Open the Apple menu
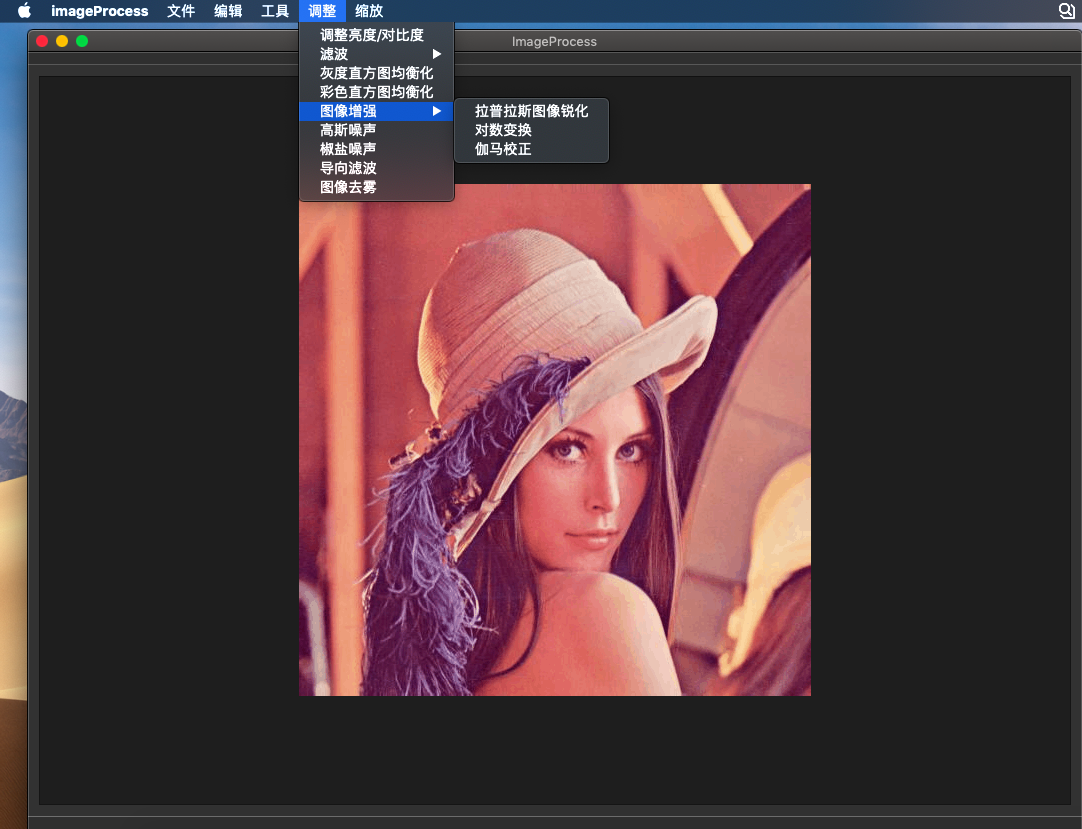1082x829 pixels. pyautogui.click(x=24, y=10)
